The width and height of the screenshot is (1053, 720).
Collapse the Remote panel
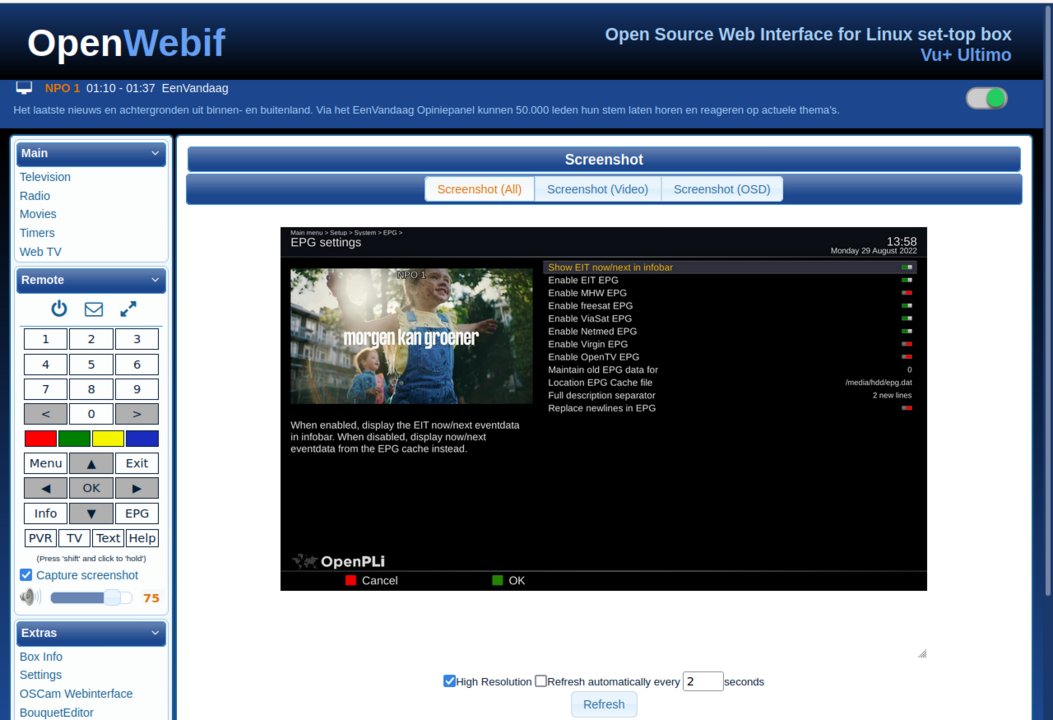pos(155,280)
